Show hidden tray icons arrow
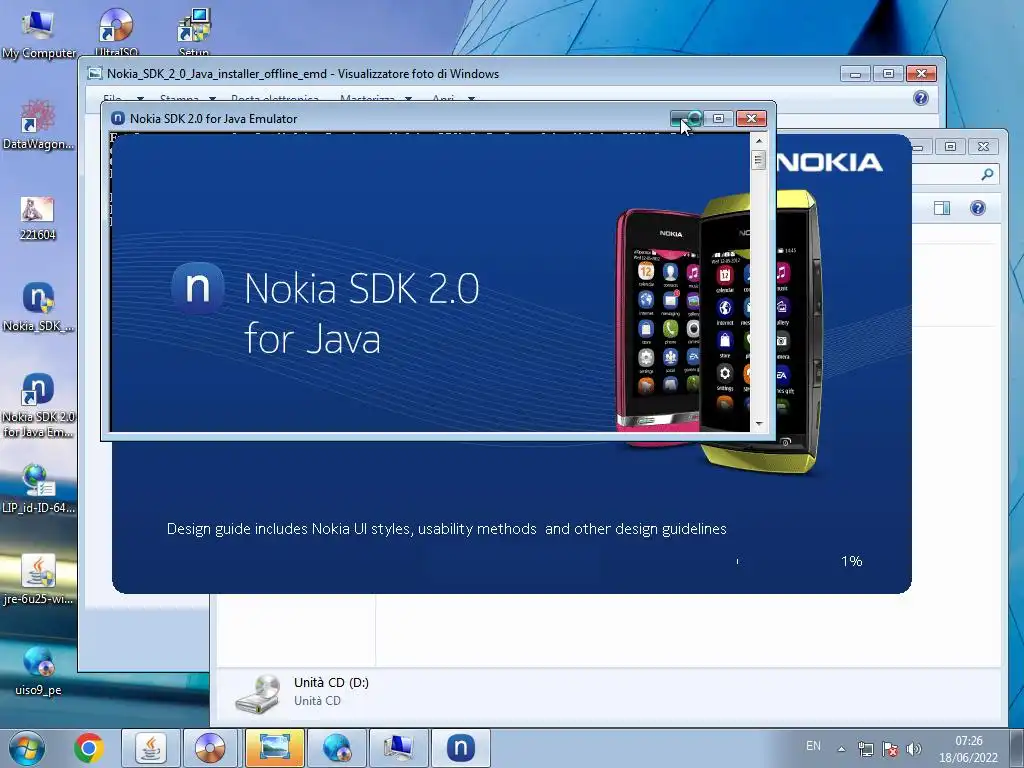The width and height of the screenshot is (1024, 768). coord(841,748)
